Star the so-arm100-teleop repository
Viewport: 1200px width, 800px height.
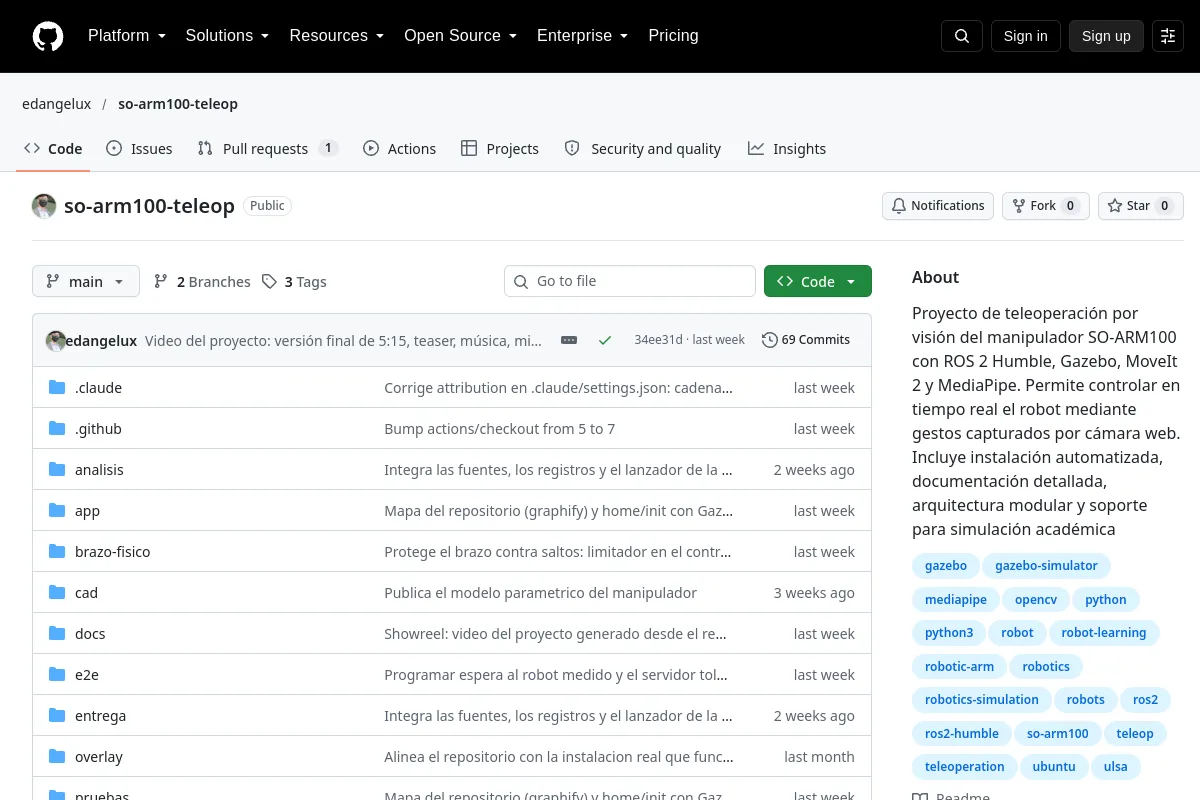(1141, 206)
